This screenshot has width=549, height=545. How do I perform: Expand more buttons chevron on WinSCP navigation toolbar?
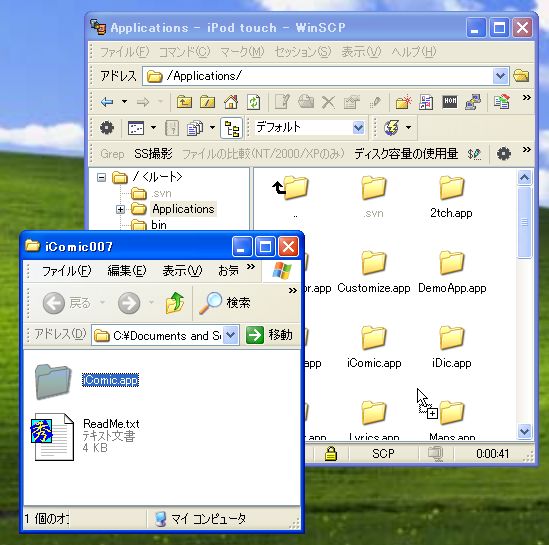526,98
